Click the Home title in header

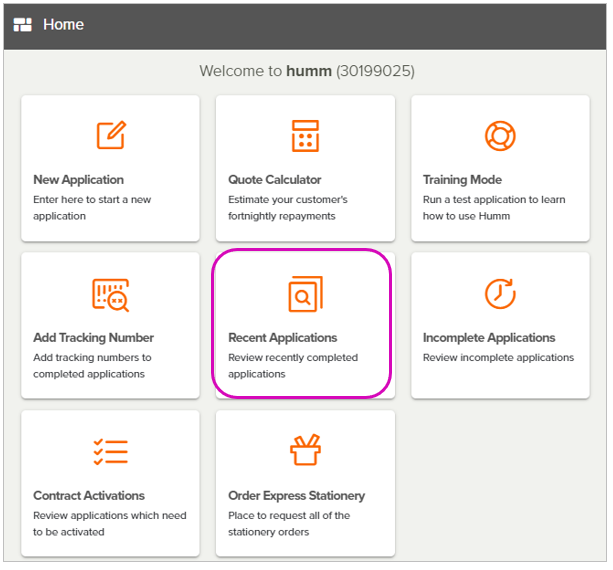[63, 25]
